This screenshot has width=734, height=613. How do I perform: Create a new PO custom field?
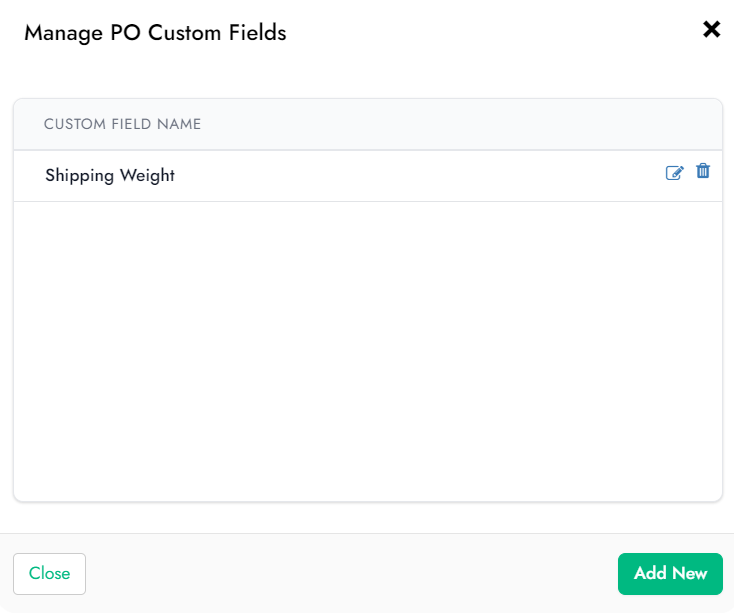pyautogui.click(x=670, y=574)
